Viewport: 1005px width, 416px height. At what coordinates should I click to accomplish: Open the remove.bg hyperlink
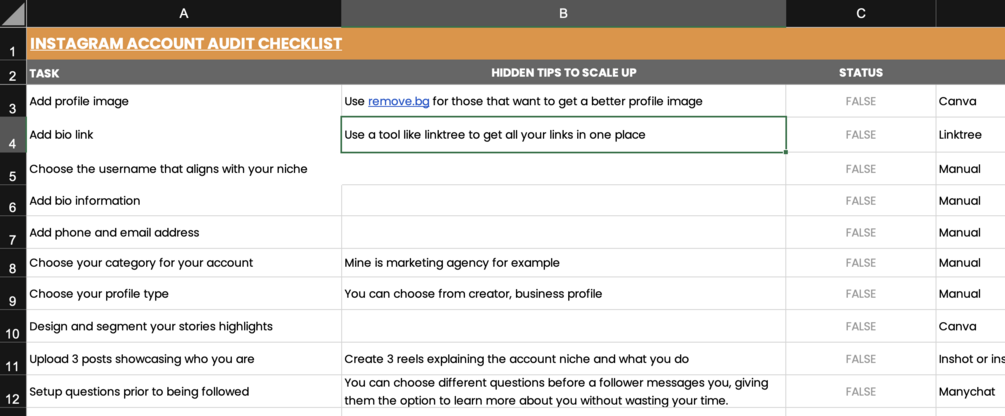(x=398, y=101)
